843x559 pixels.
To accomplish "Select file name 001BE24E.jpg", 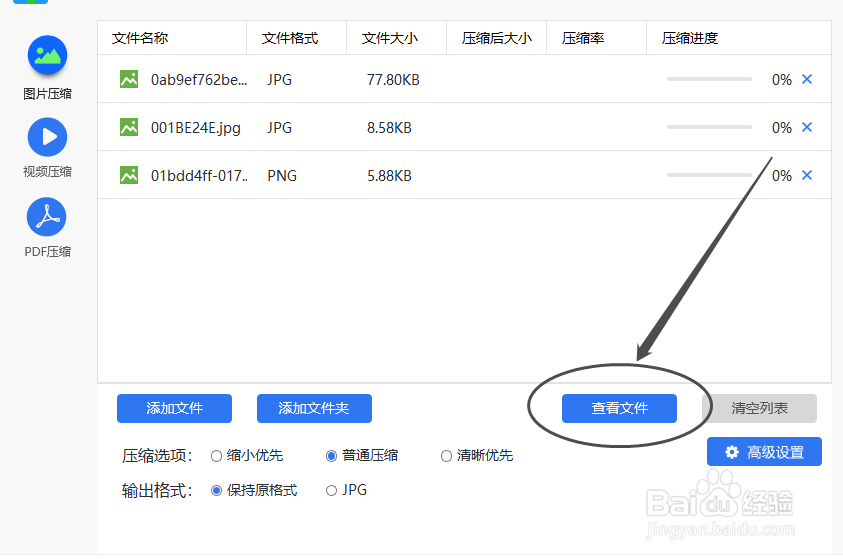I will [196, 128].
